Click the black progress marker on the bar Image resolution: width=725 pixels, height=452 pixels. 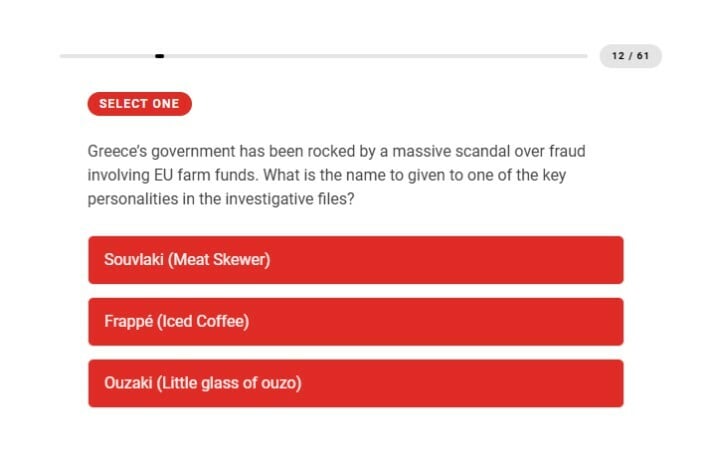(x=160, y=56)
